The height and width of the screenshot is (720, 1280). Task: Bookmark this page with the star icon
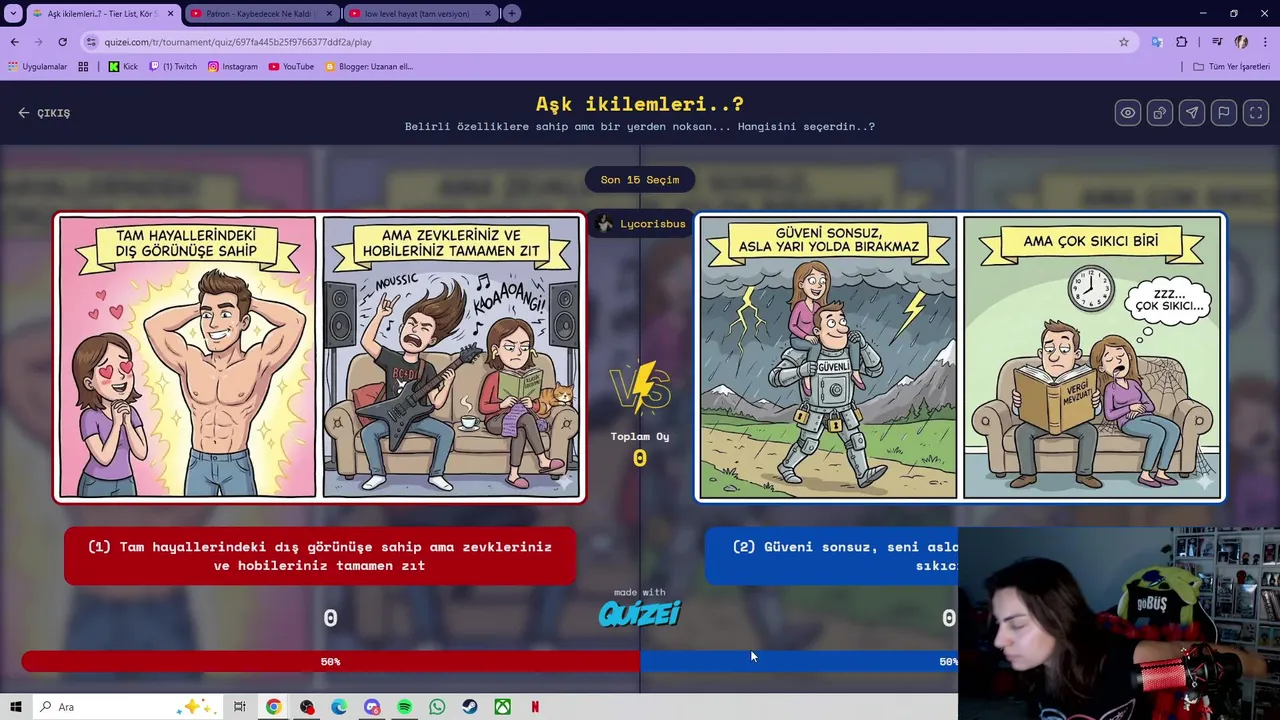[1124, 42]
